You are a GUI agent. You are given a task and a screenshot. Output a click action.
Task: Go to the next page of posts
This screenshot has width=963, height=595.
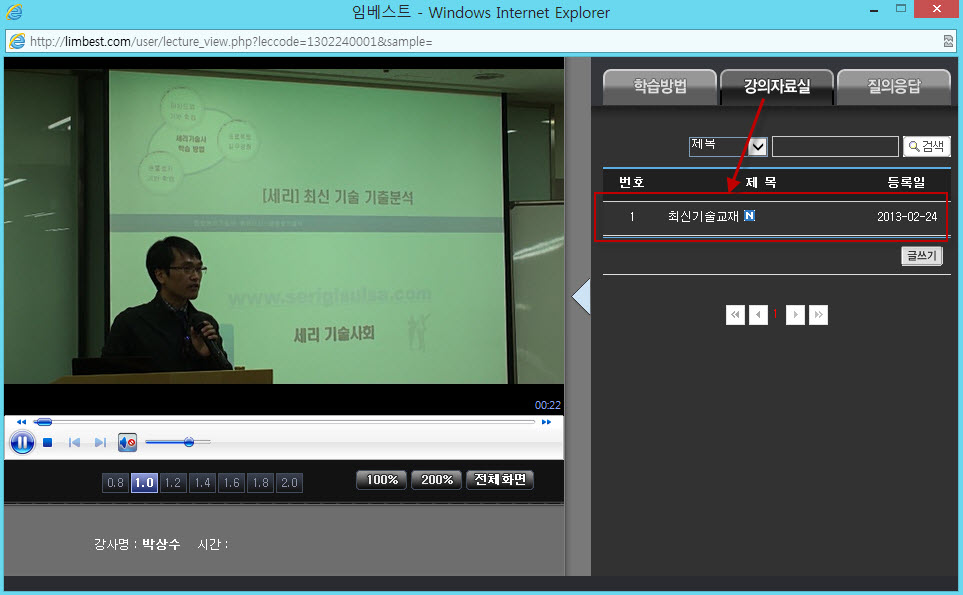coord(795,315)
